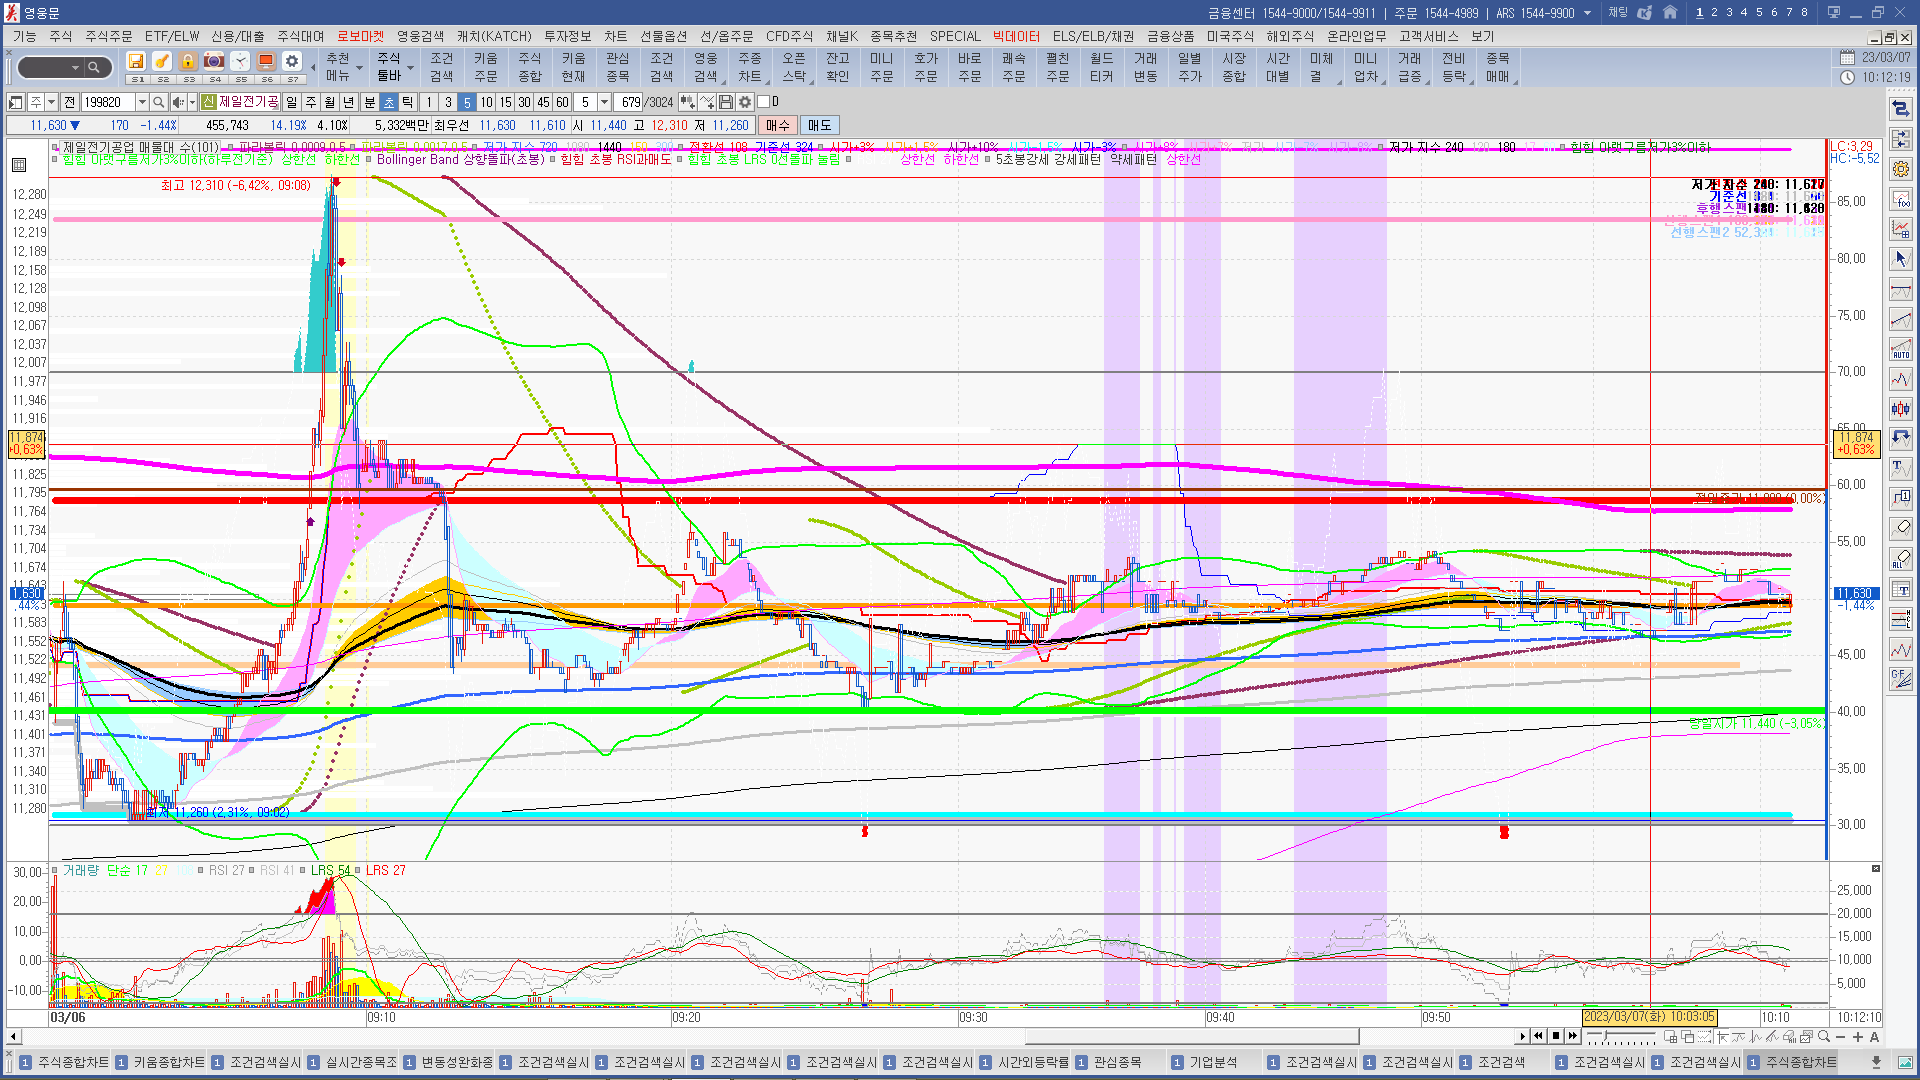The width and height of the screenshot is (1920, 1080).
Task: Open the stock code 199820 dropdown arrow
Action: click(142, 102)
